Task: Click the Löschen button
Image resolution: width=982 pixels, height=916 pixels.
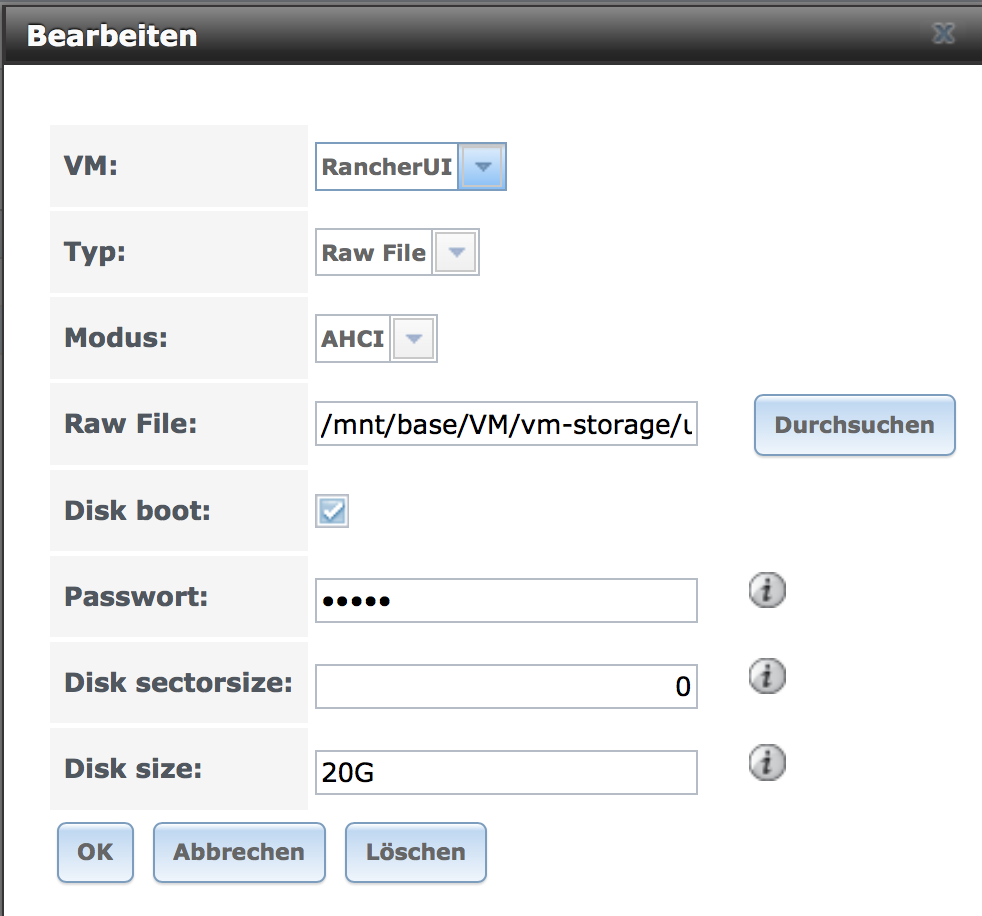Action: pos(416,852)
